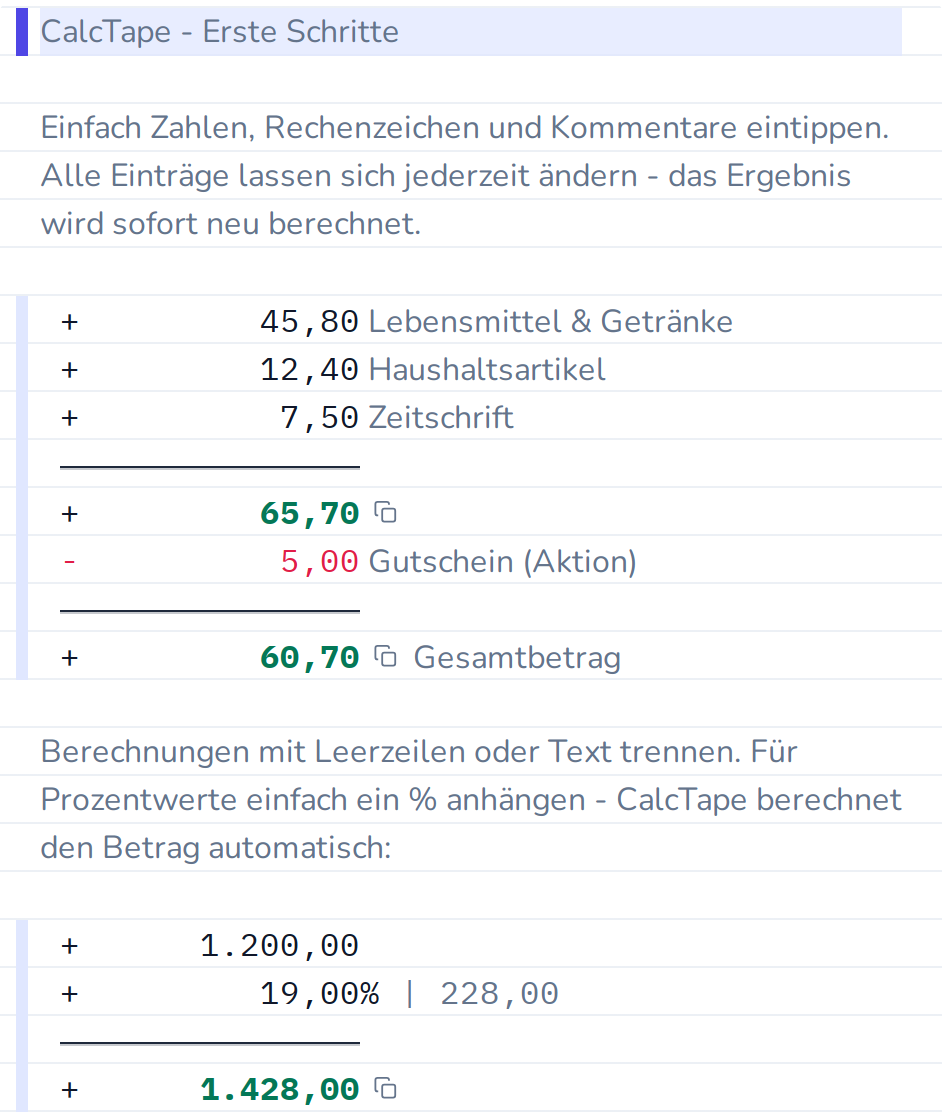Screen dimensions: 942x1120
Task: Copy the 65,70 subtotal result
Action: pyautogui.click(x=386, y=512)
